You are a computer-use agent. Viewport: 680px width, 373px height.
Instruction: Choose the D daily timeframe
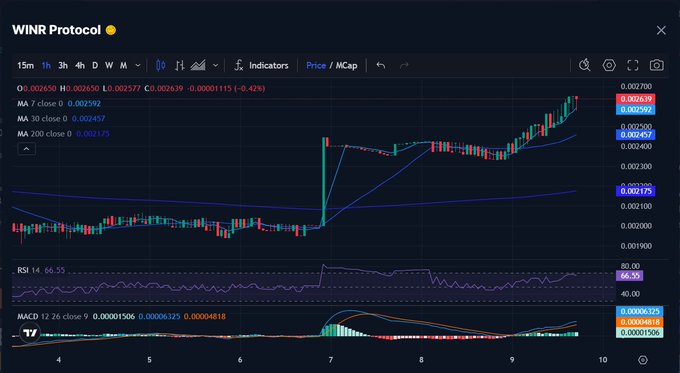point(95,65)
